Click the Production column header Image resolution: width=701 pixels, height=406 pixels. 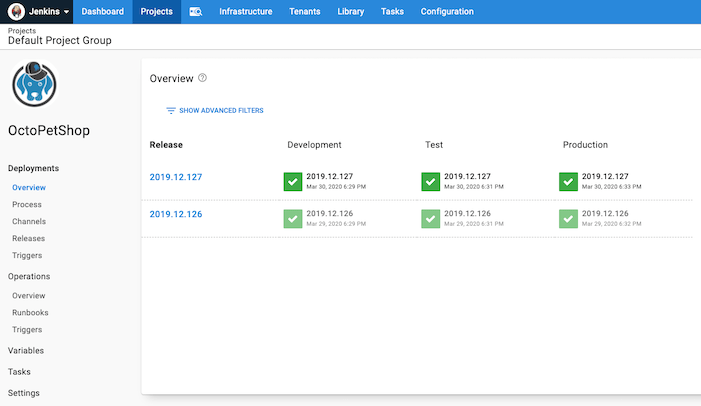click(585, 145)
